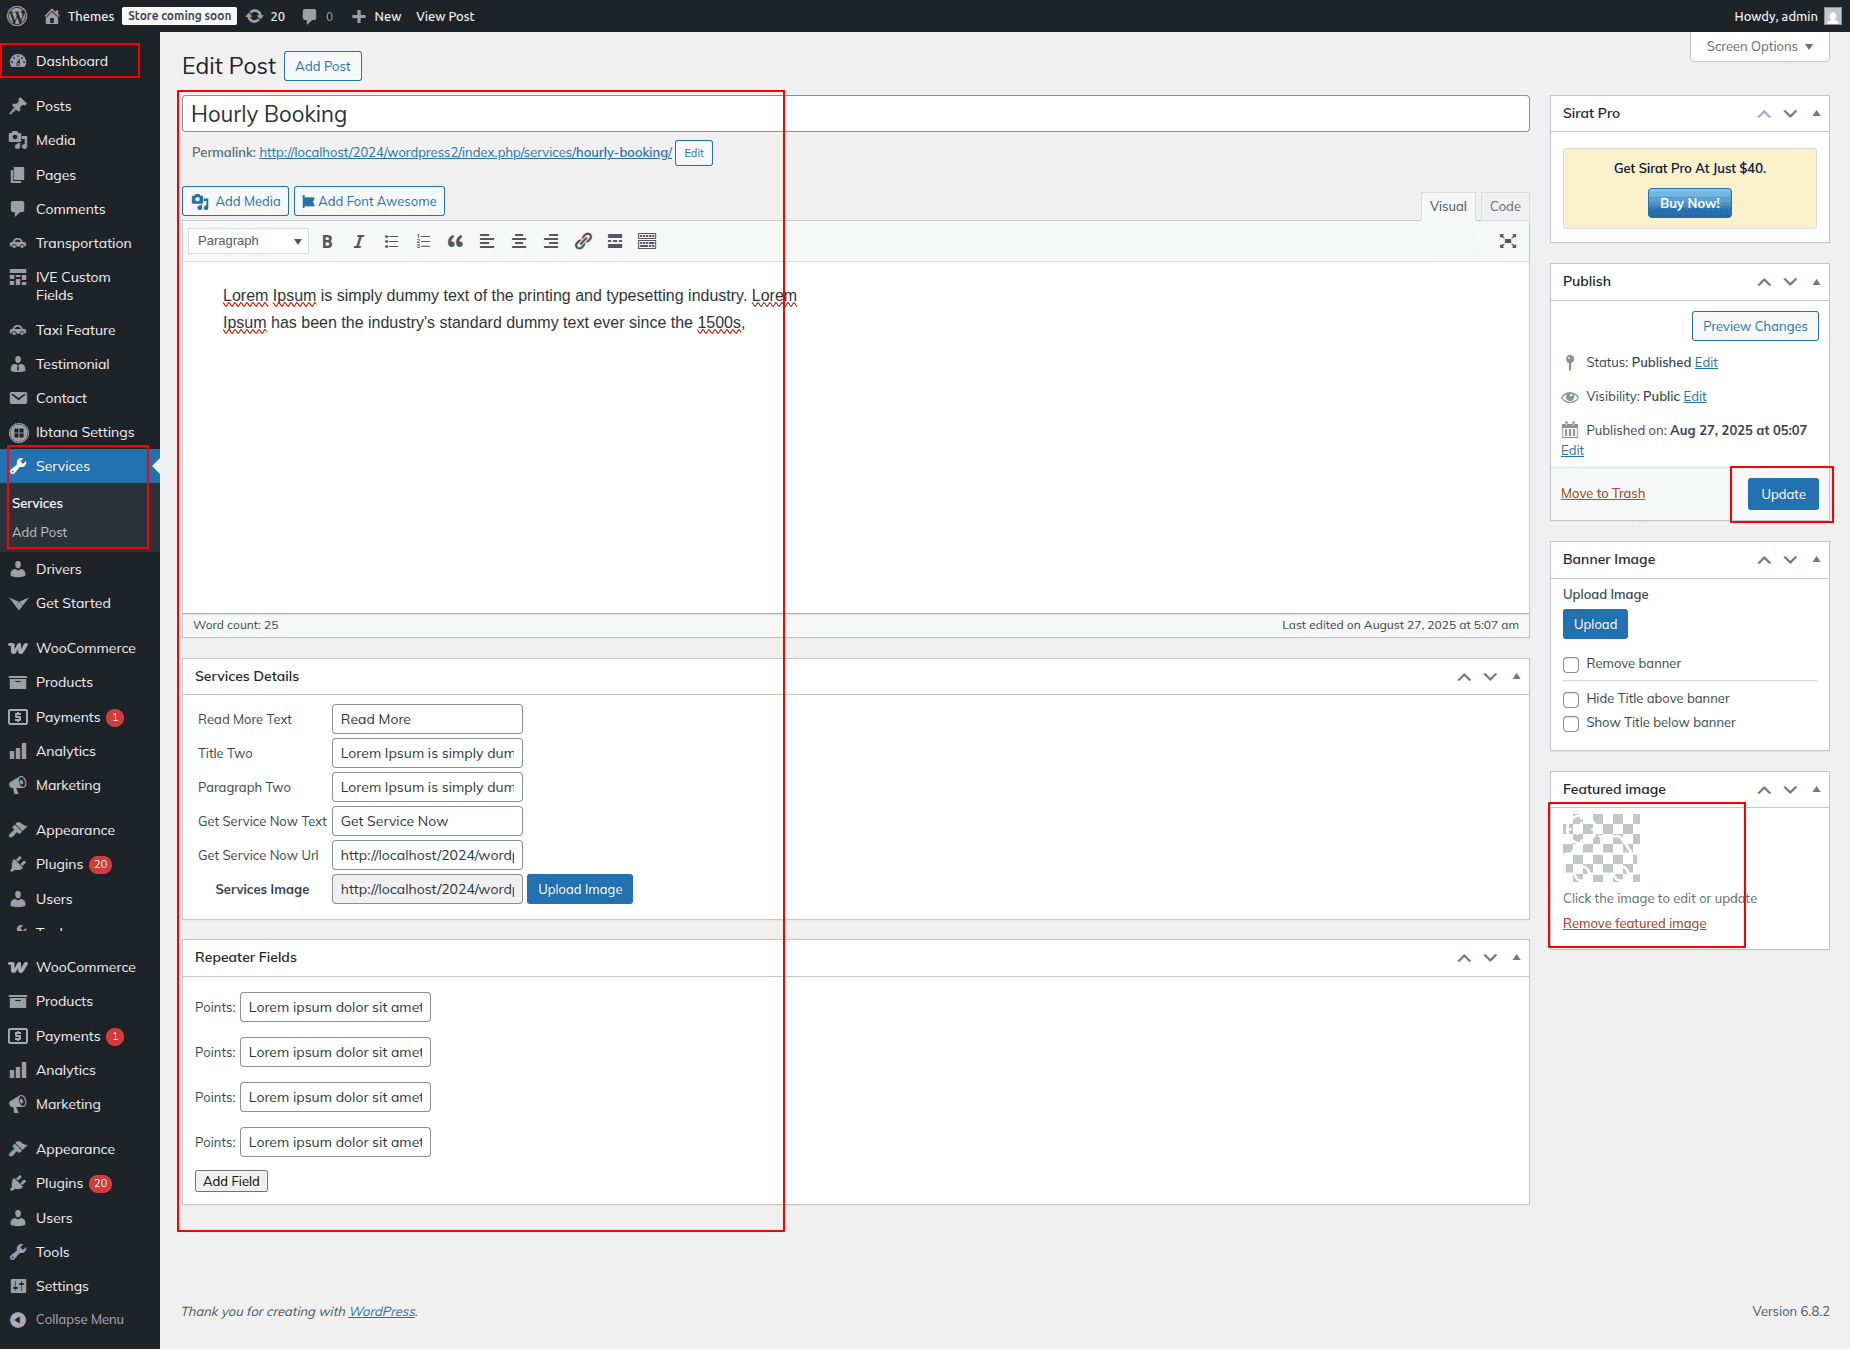The image size is (1850, 1350).
Task: Expand the Screen Options panel
Action: pyautogui.click(x=1759, y=47)
